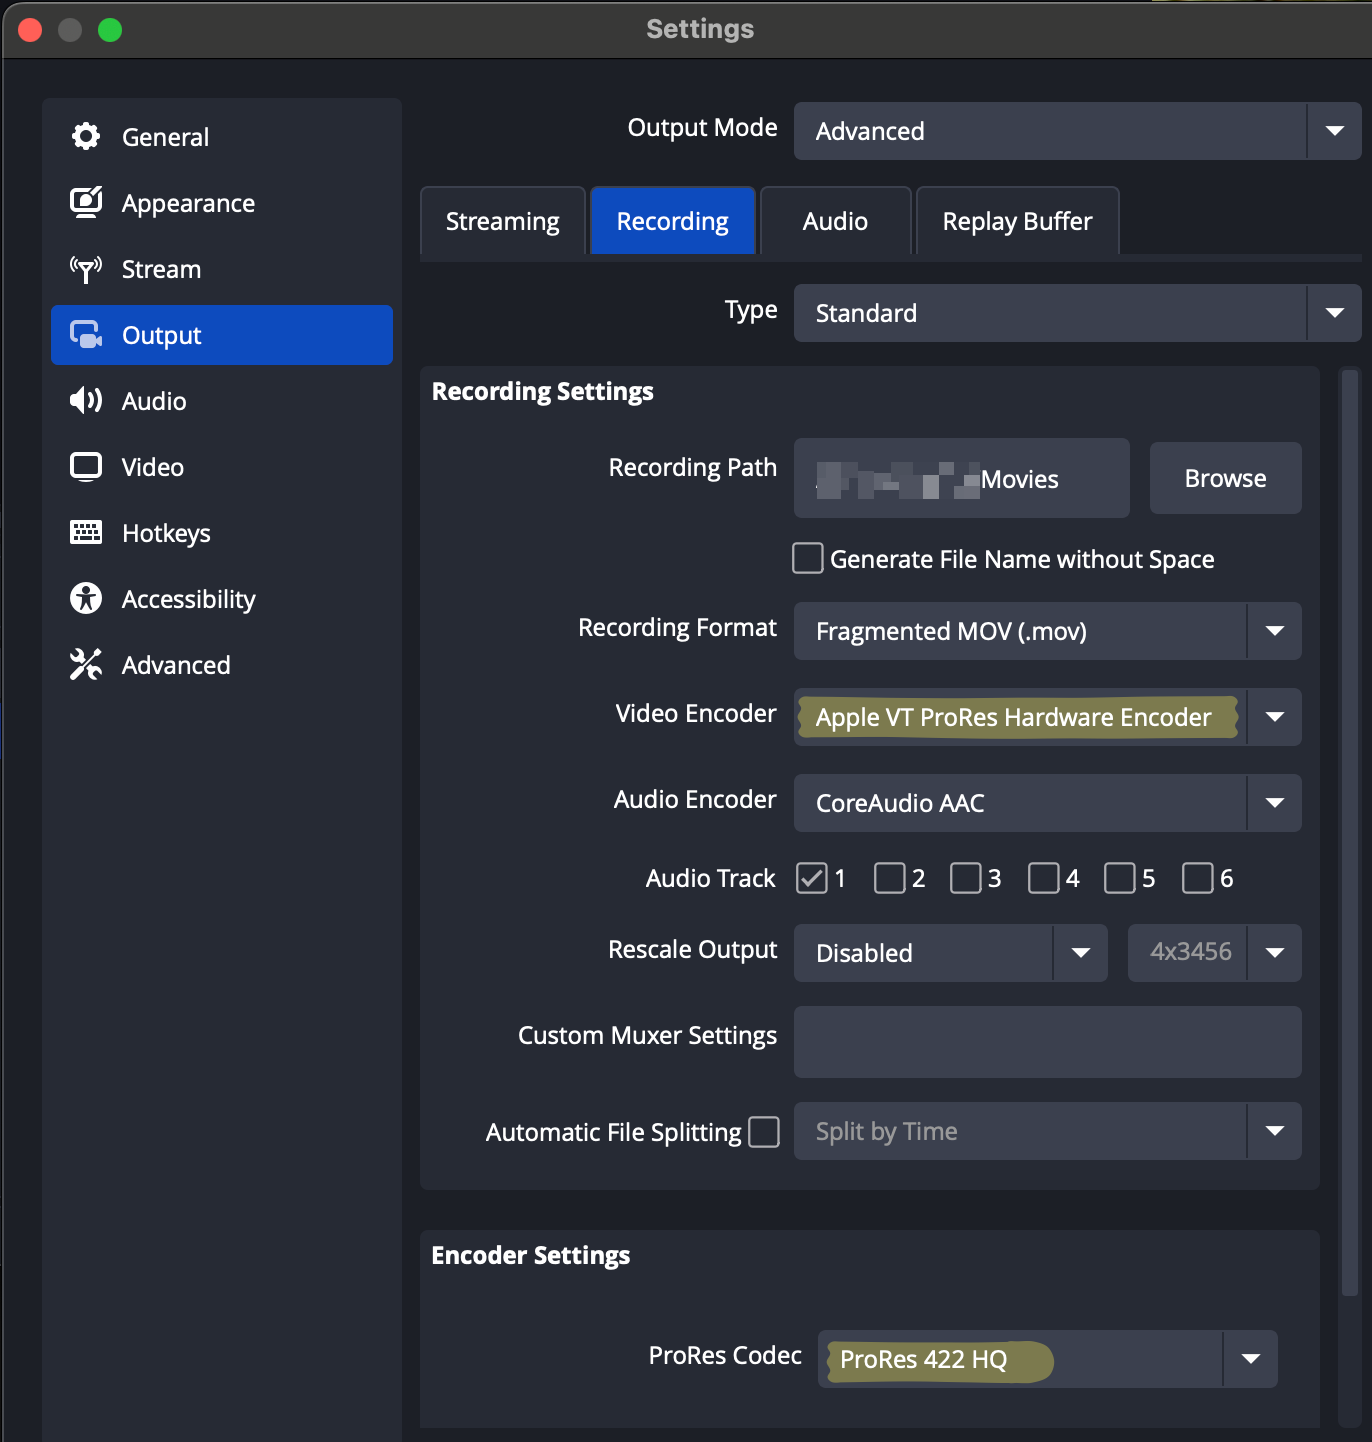This screenshot has height=1442, width=1372.
Task: Click the vertical scrollbar of the recording settings
Action: (x=1349, y=830)
